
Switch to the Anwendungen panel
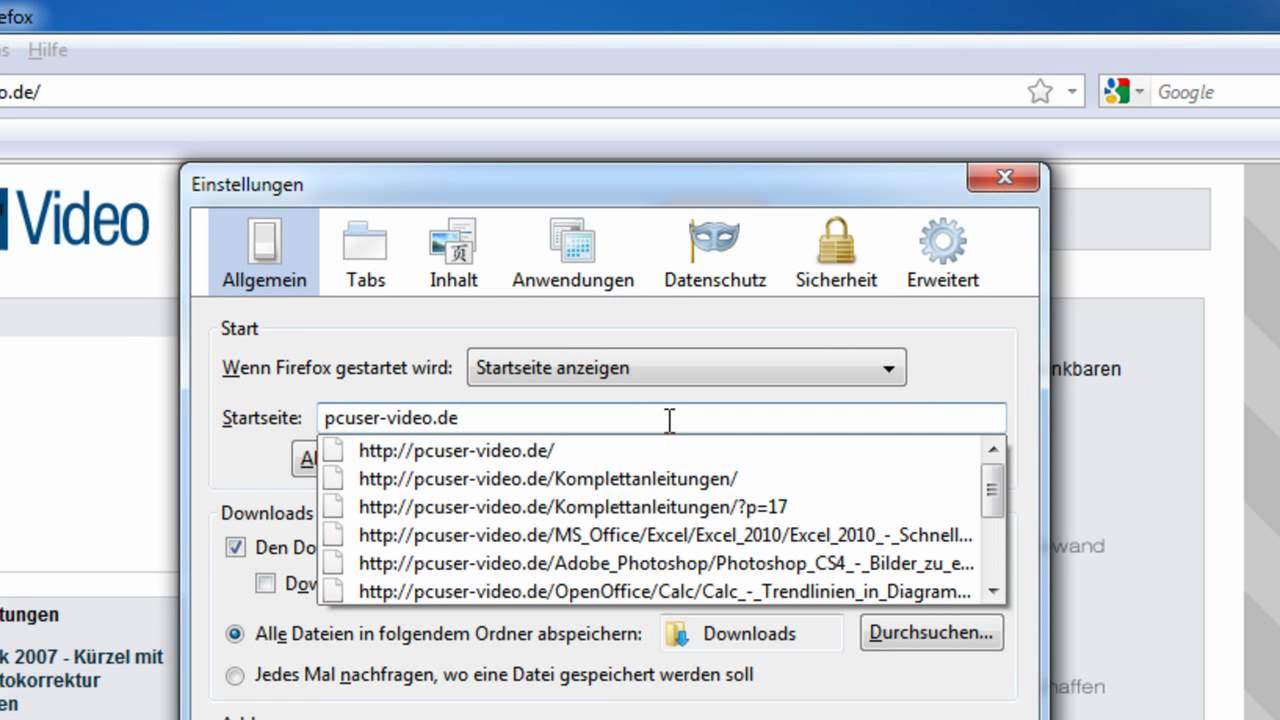(573, 252)
